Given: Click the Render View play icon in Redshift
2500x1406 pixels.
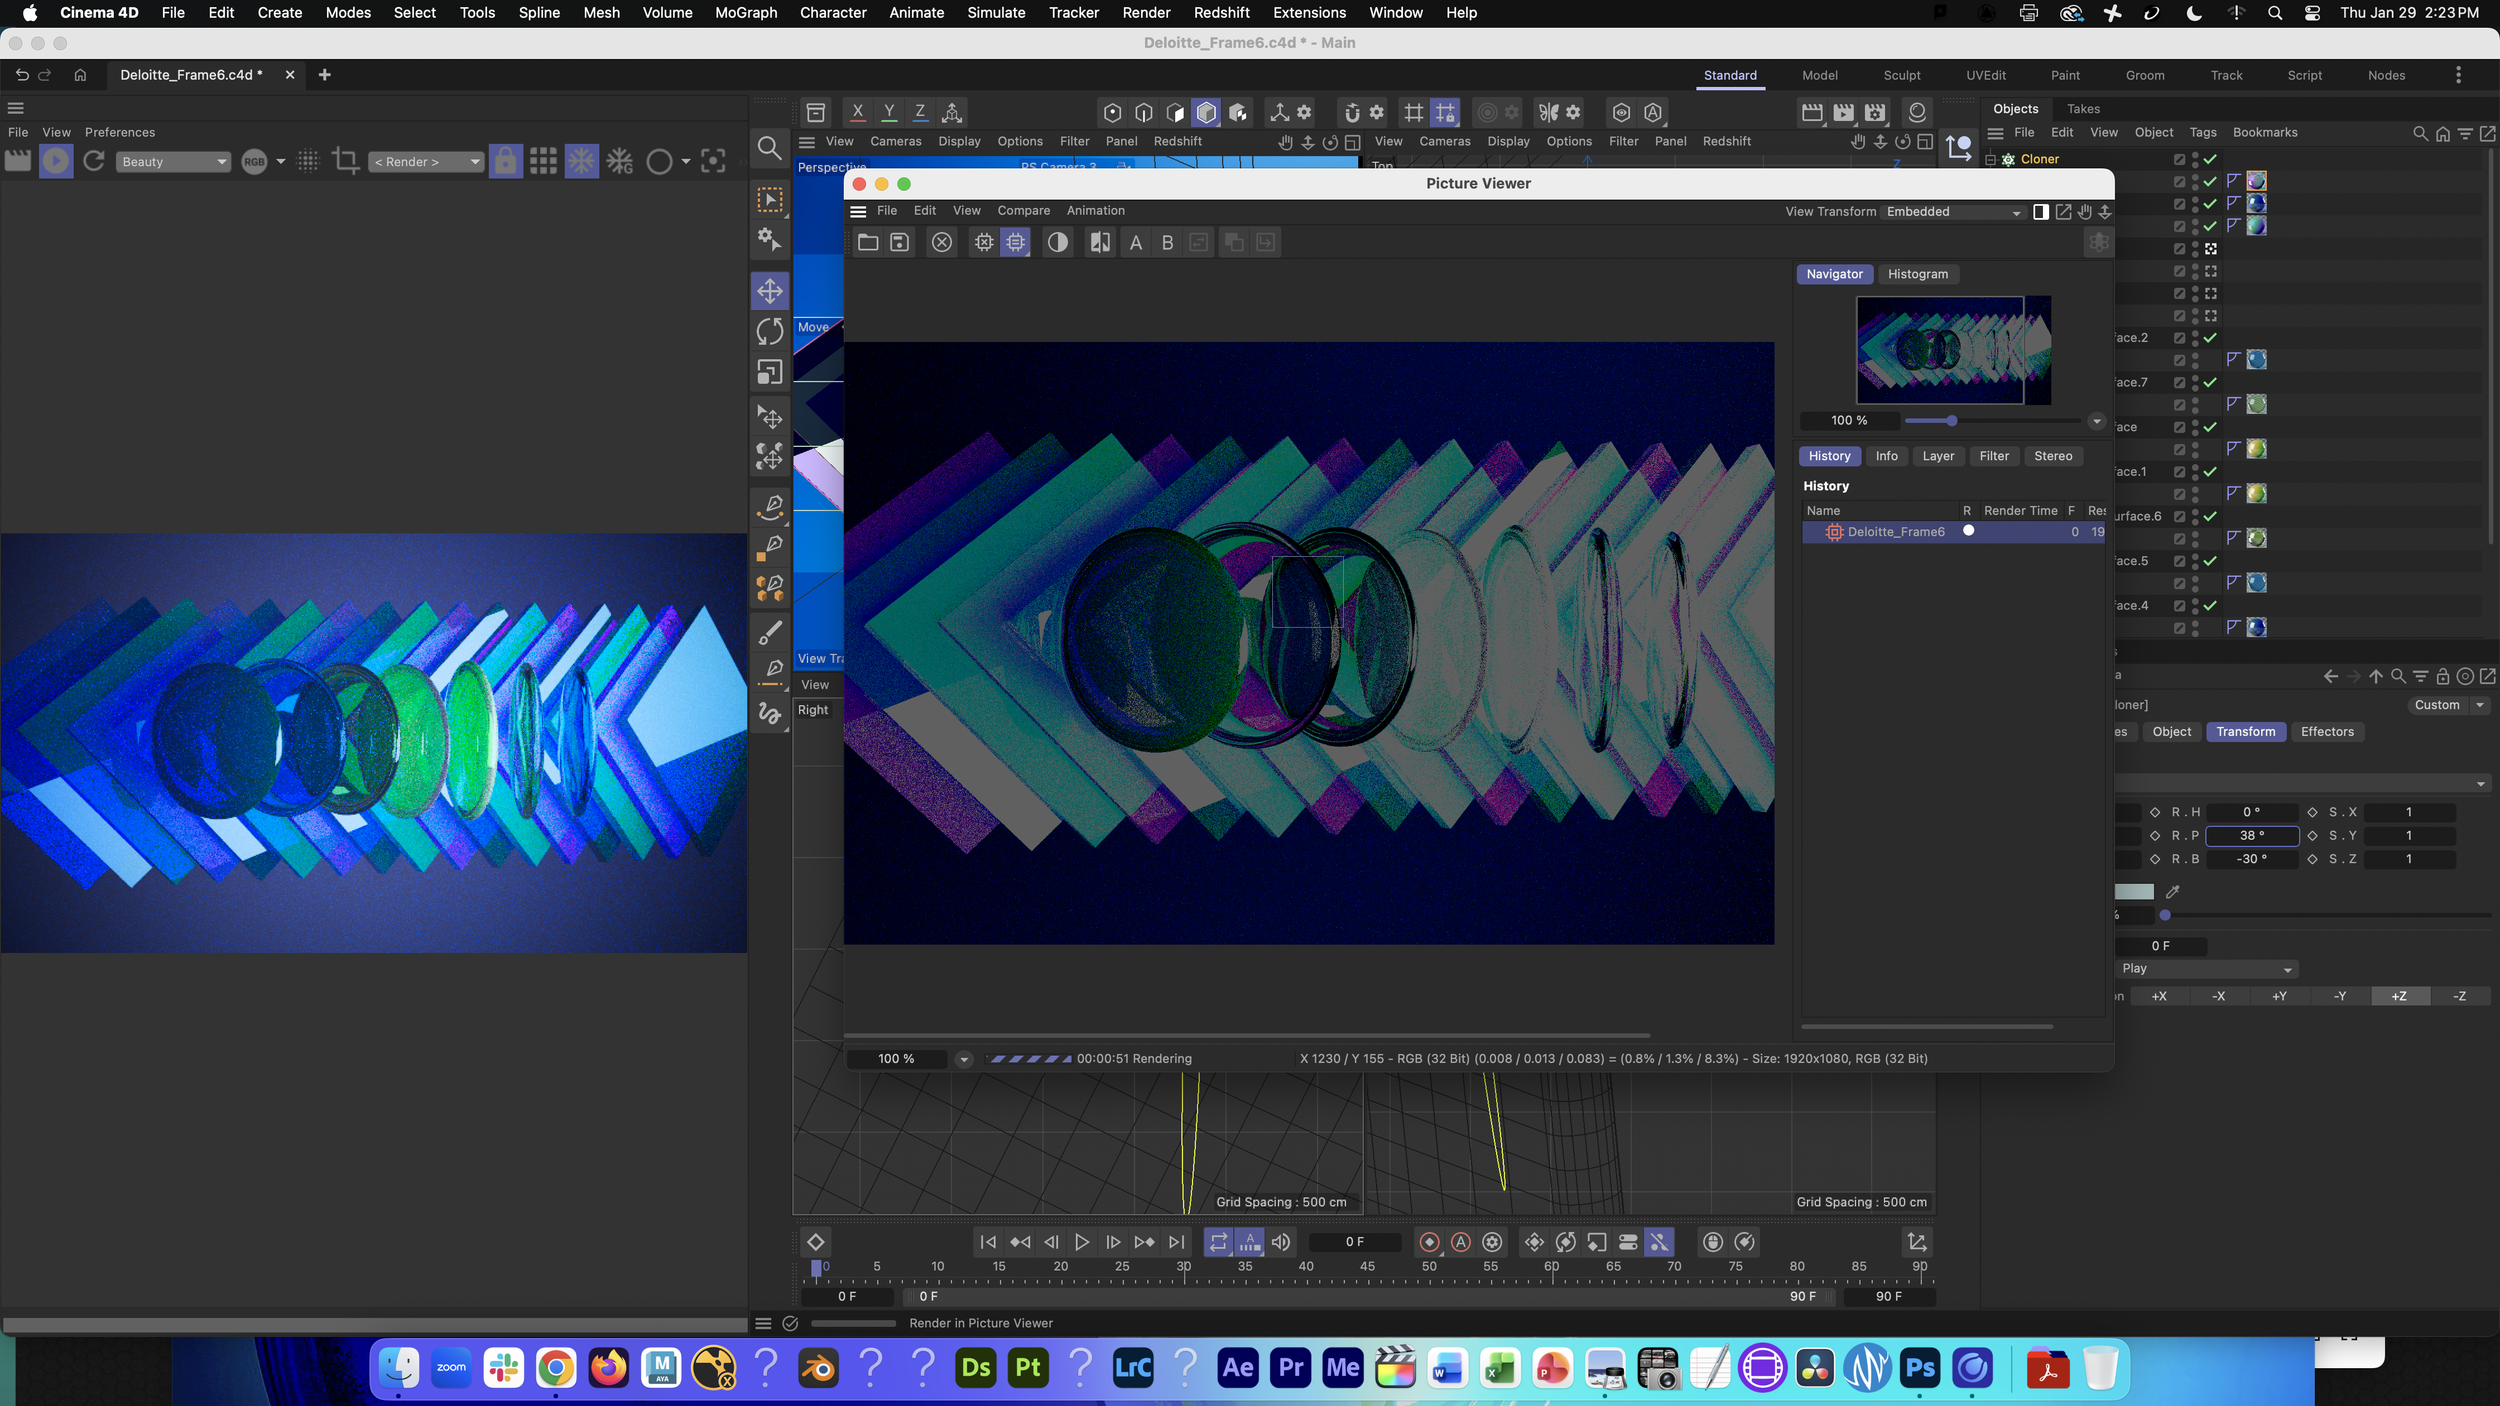Looking at the screenshot, I should (x=56, y=161).
